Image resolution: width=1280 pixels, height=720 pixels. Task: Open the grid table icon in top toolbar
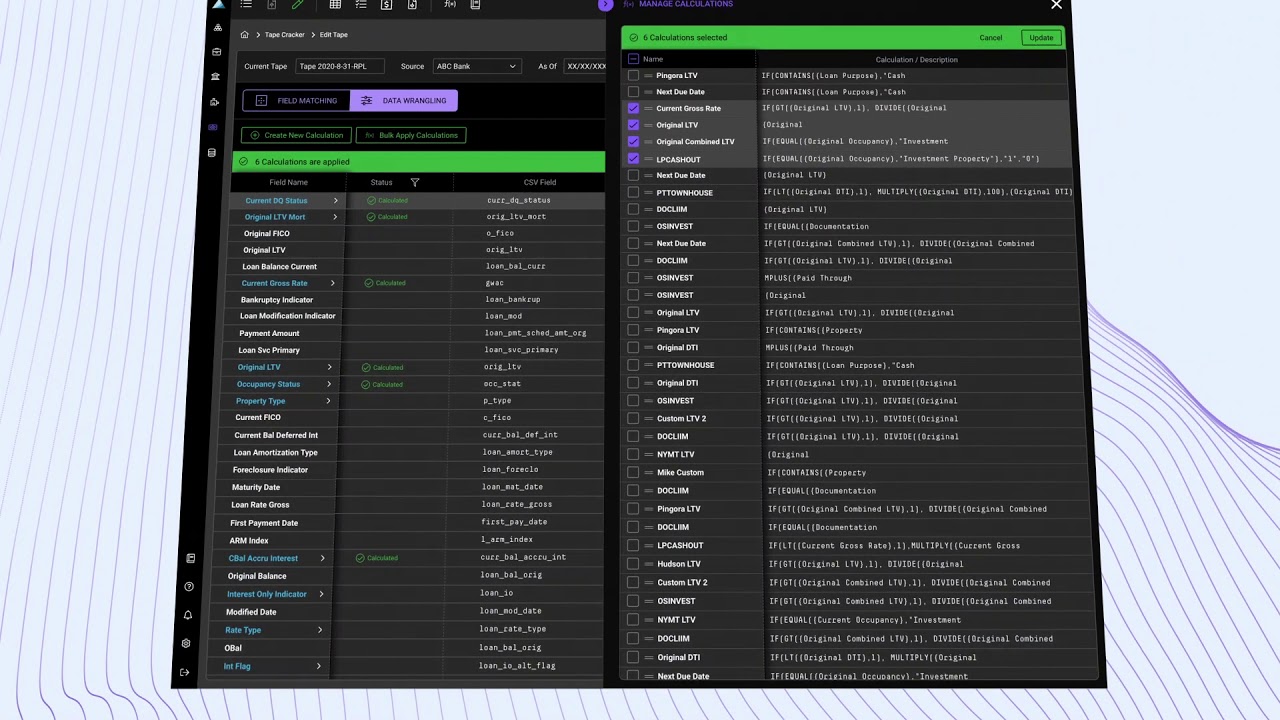pos(335,5)
